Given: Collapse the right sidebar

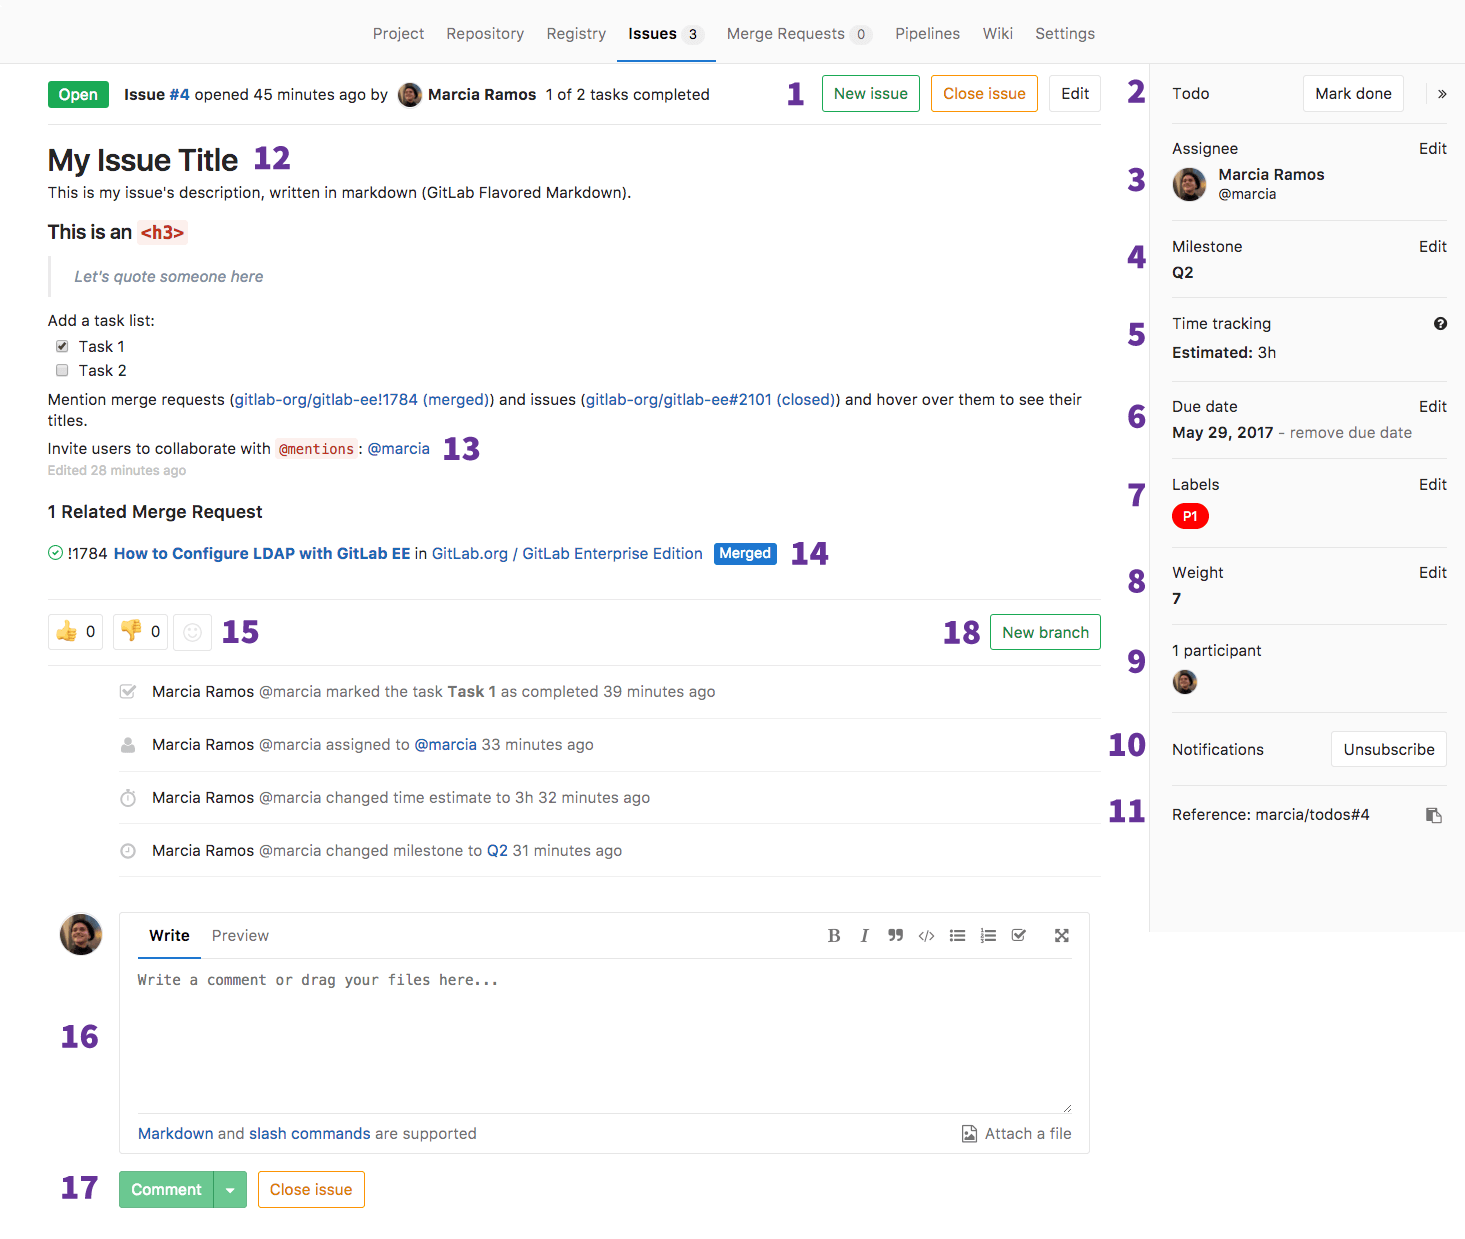Looking at the screenshot, I should coord(1441,93).
